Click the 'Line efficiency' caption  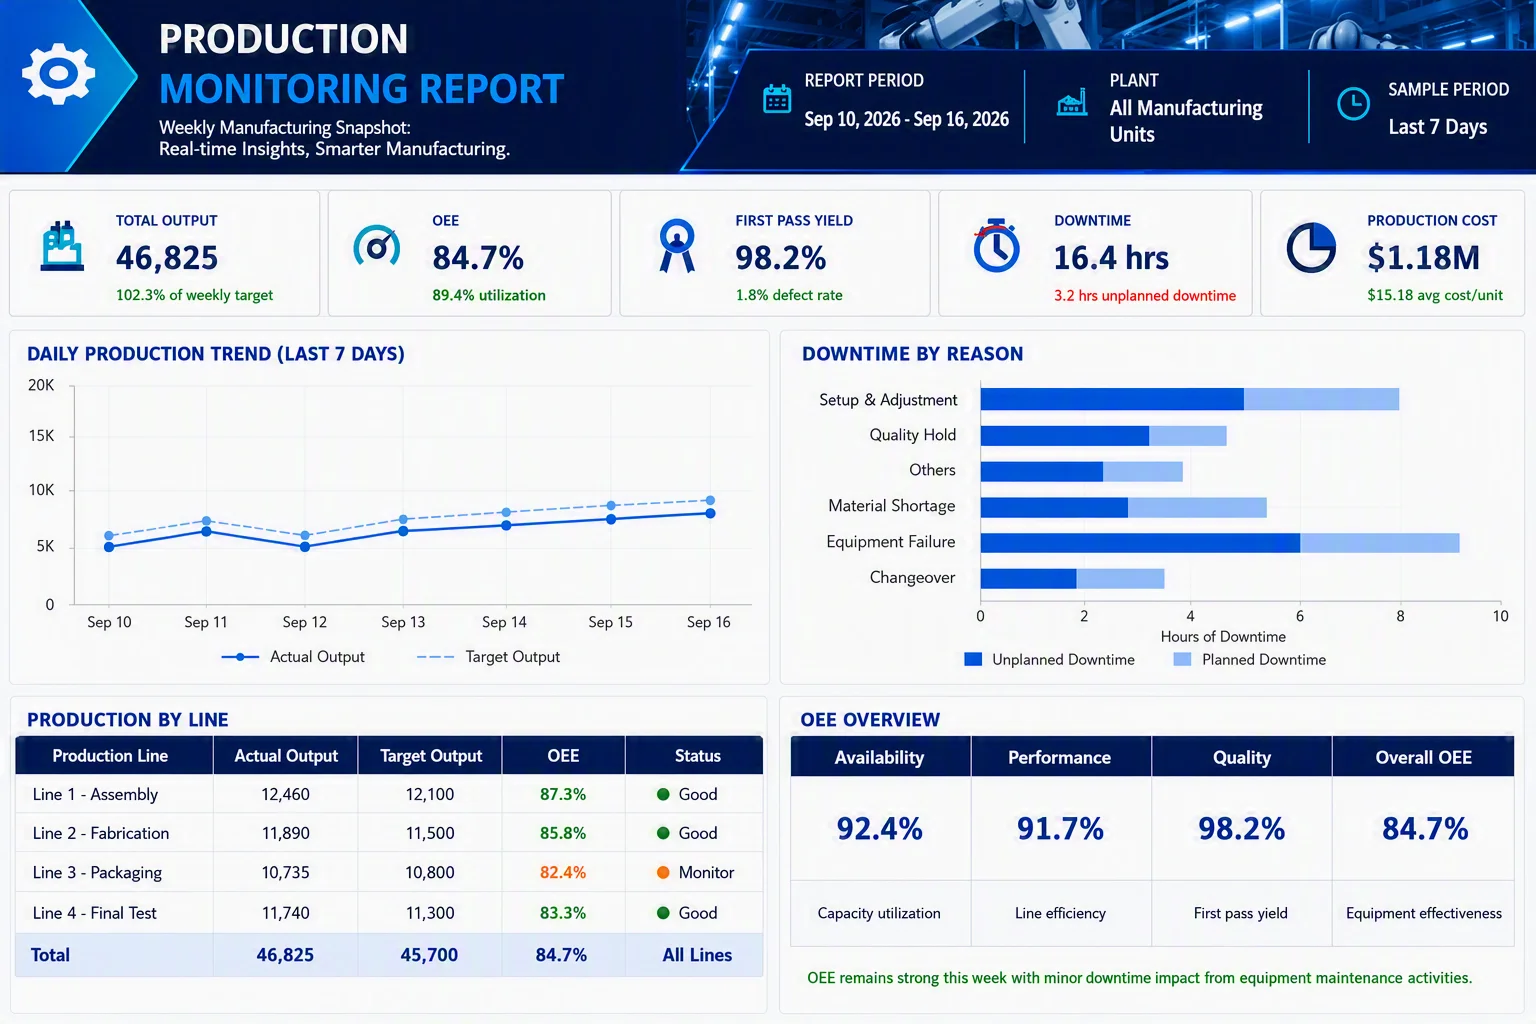coord(1060,913)
